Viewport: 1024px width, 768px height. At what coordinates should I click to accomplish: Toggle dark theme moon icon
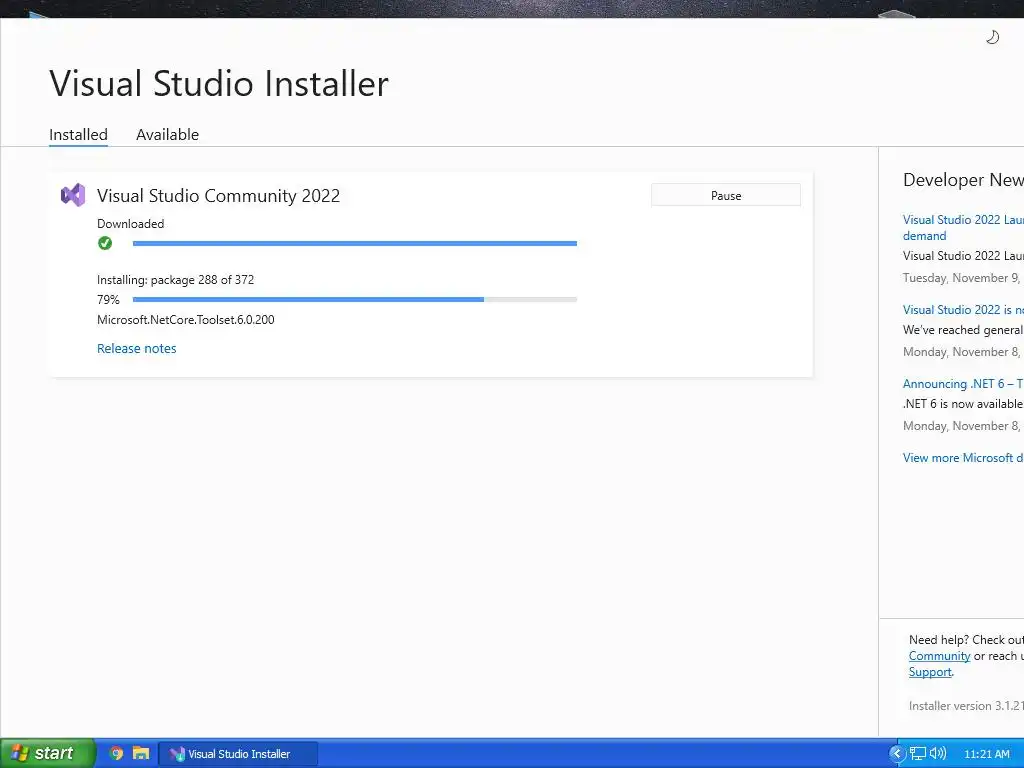992,37
